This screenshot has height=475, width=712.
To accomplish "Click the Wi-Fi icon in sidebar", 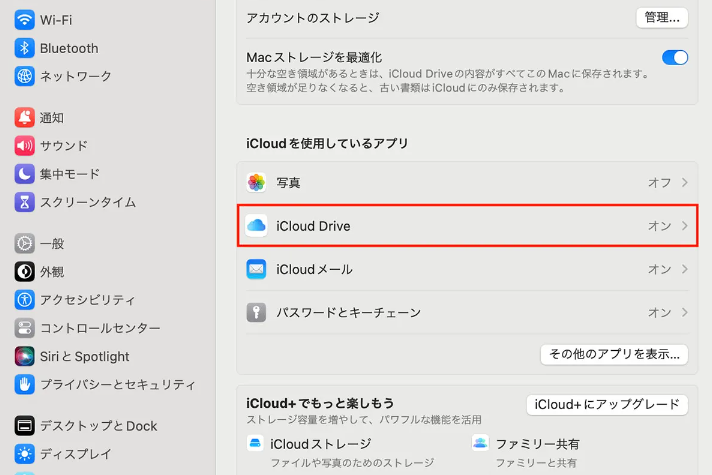I will [24, 20].
